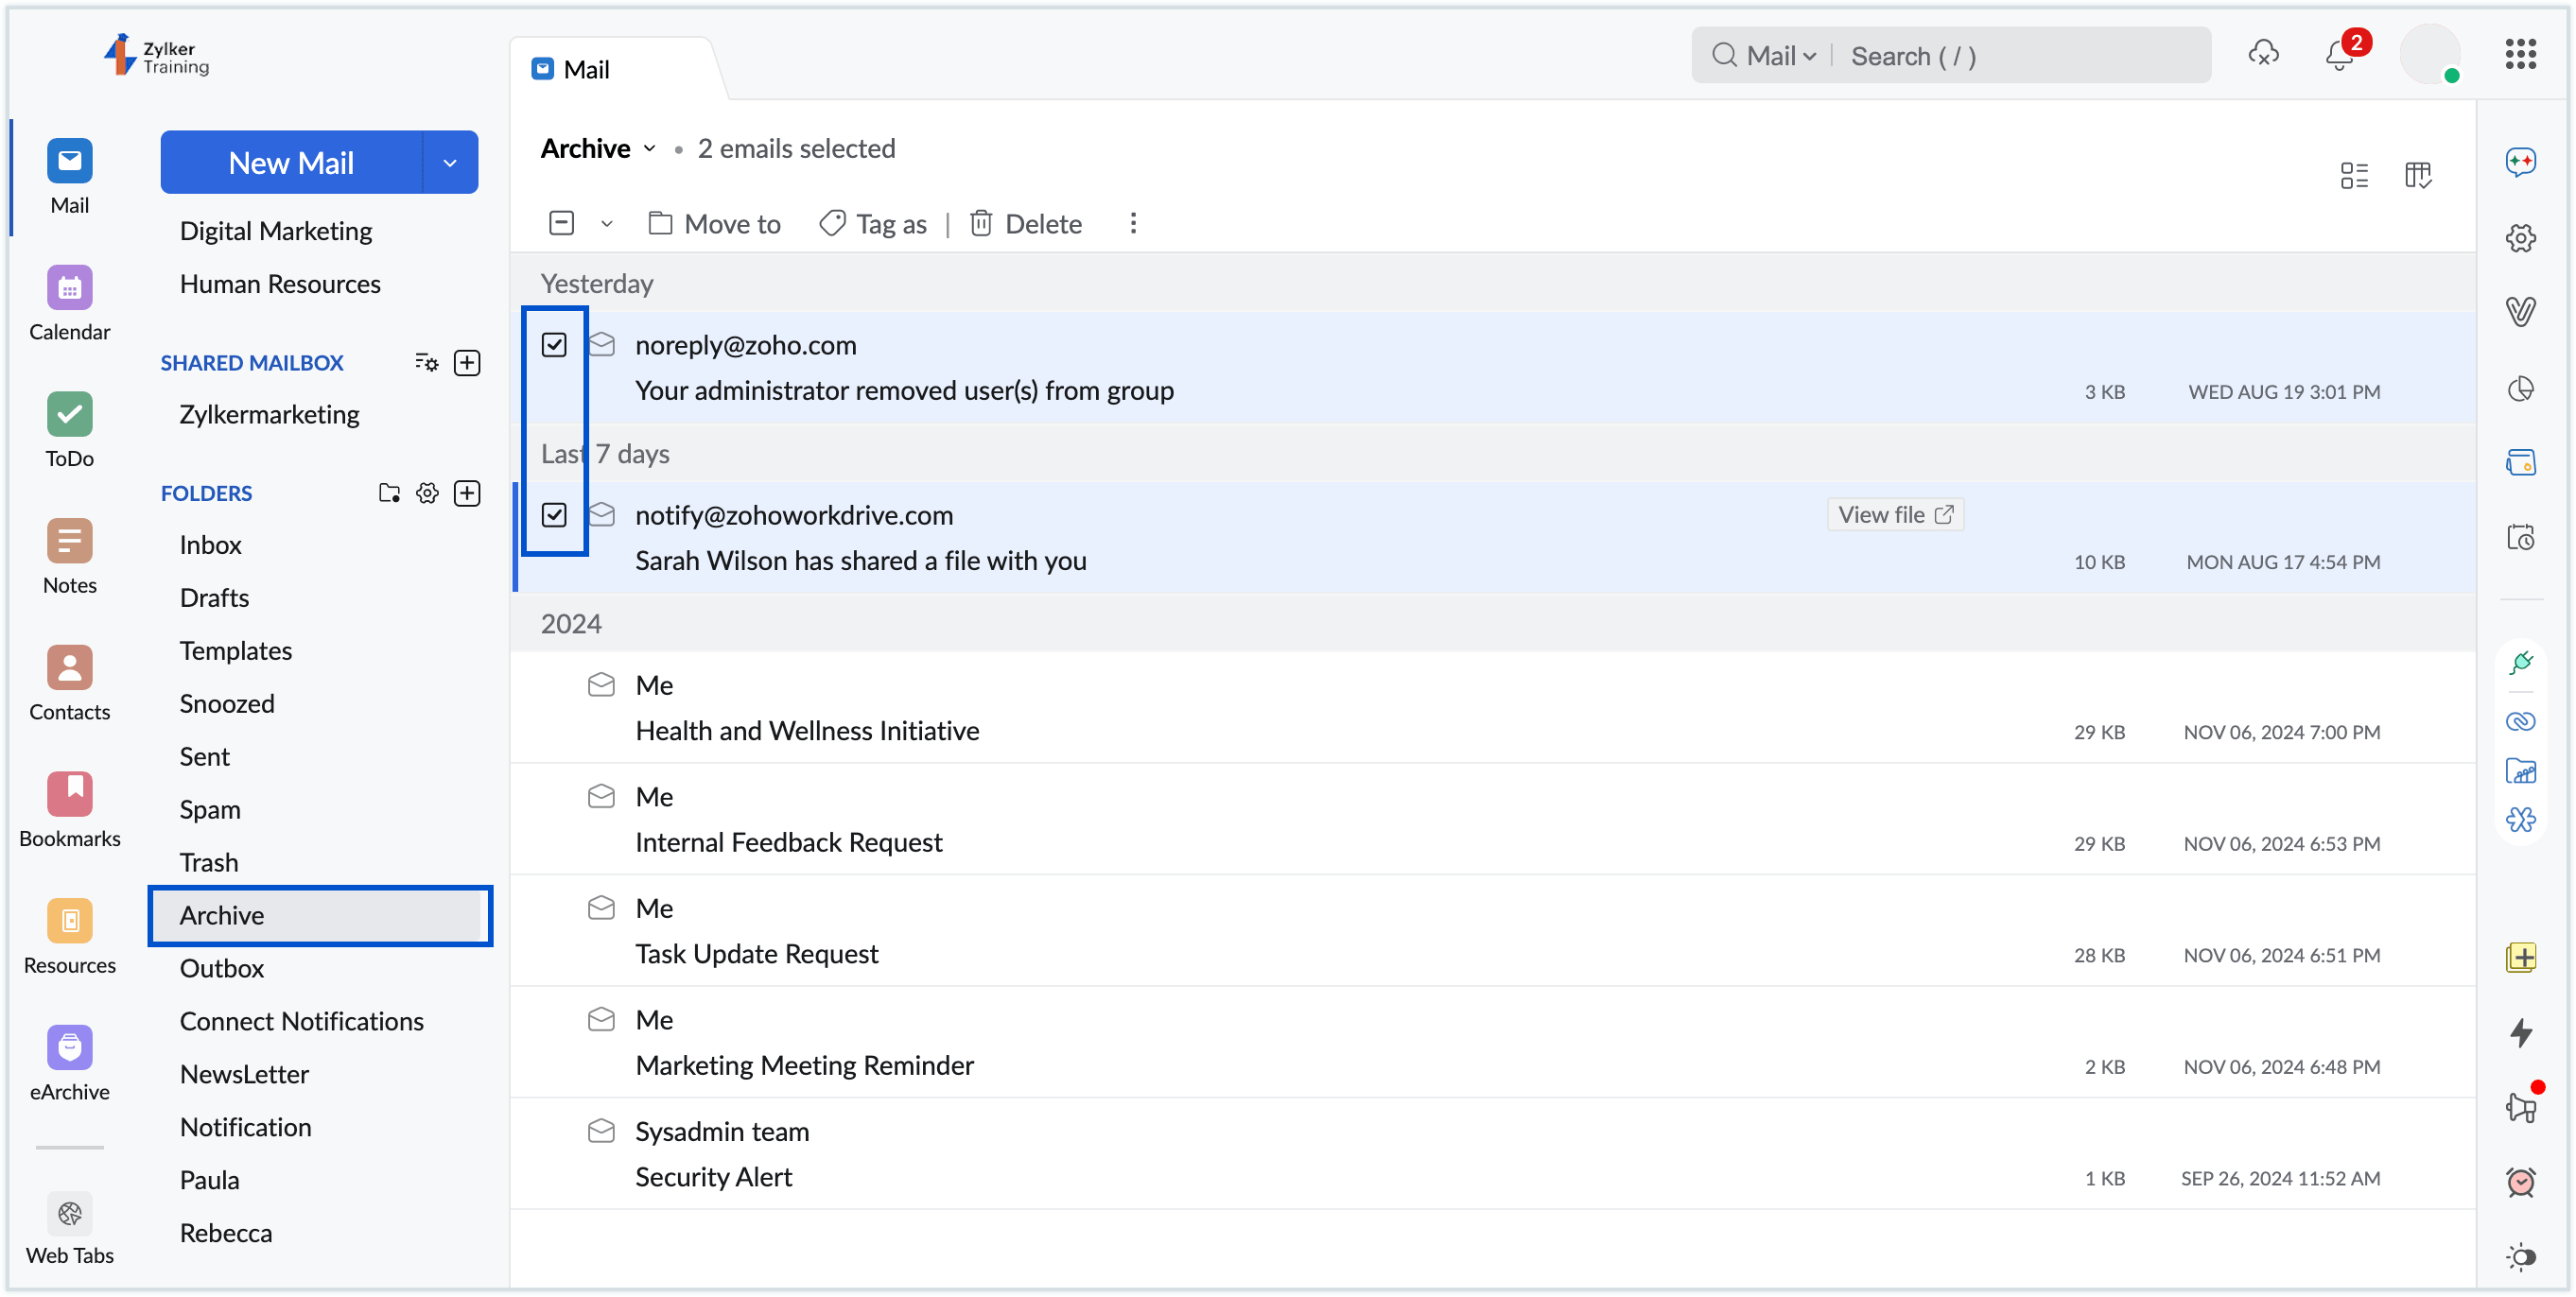Open column/reading pane layout icon
This screenshot has width=2576, height=1297.
tap(2418, 175)
